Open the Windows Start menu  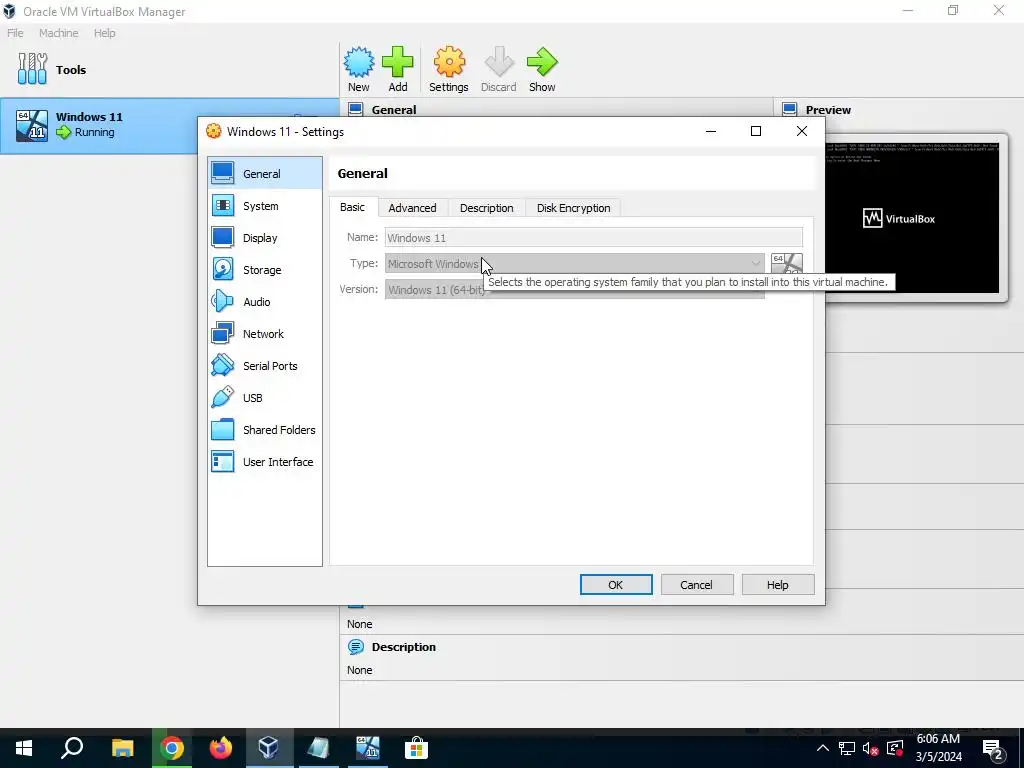pos(24,748)
